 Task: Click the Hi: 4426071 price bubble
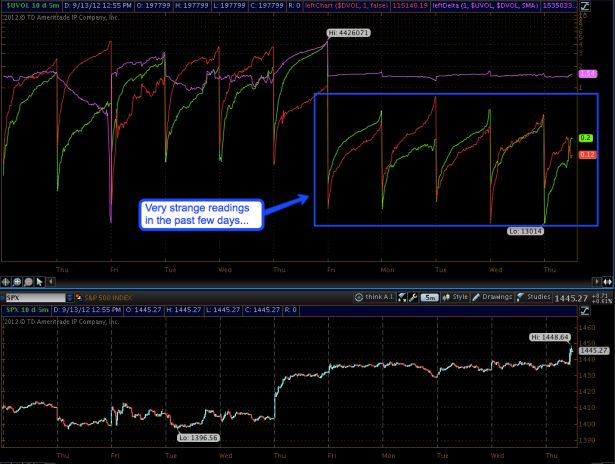click(349, 33)
